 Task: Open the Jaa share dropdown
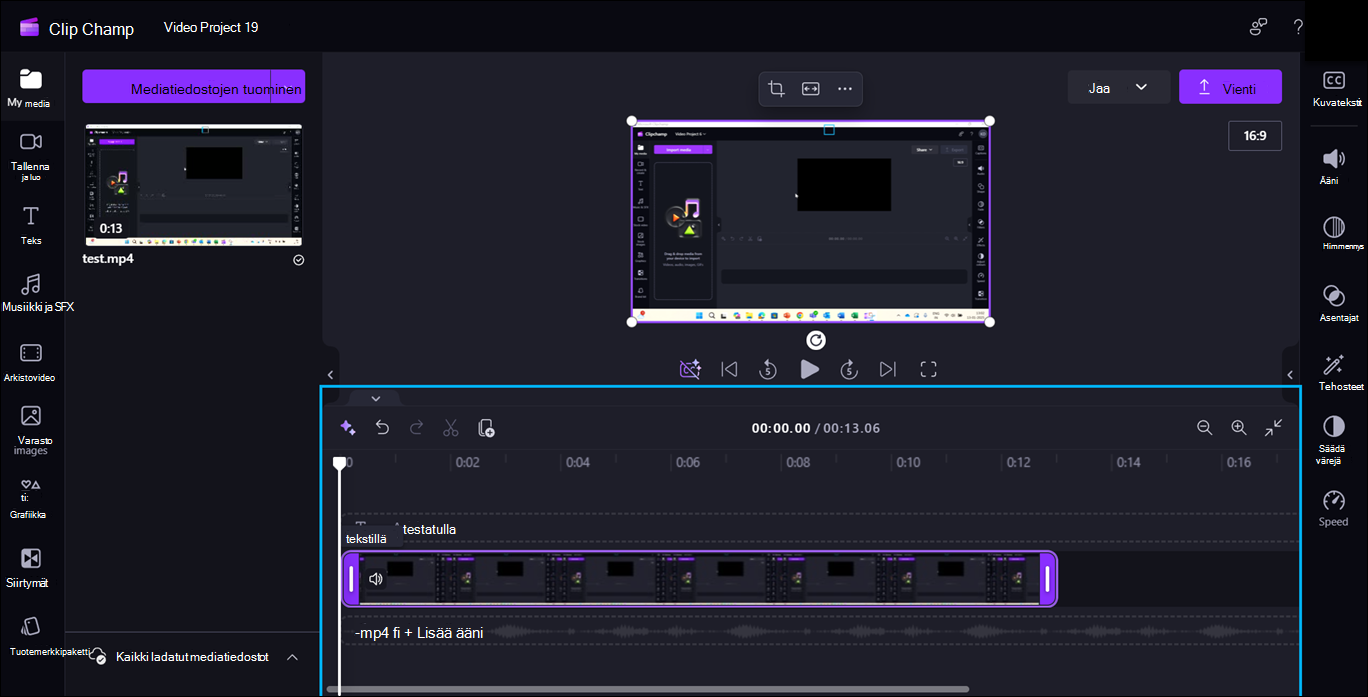(x=1118, y=87)
